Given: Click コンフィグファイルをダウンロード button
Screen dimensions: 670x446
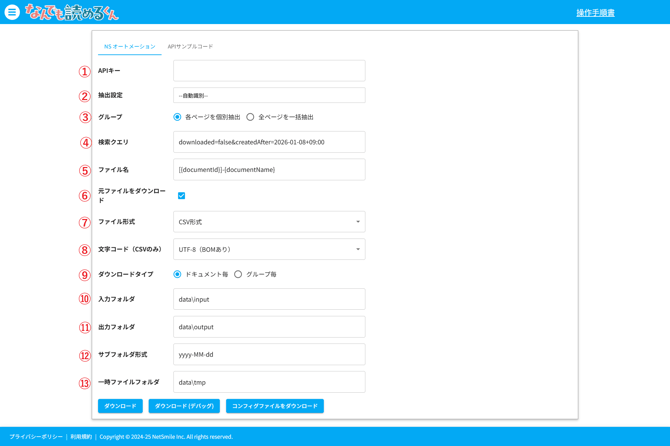Looking at the screenshot, I should click(275, 406).
